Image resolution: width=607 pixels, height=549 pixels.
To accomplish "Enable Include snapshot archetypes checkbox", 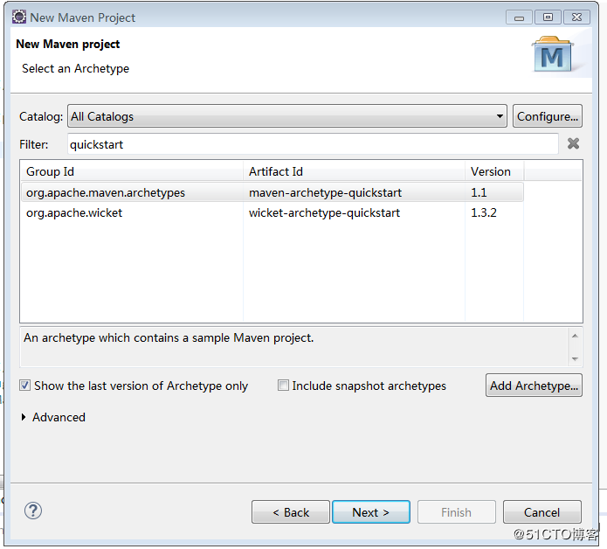I will point(283,385).
